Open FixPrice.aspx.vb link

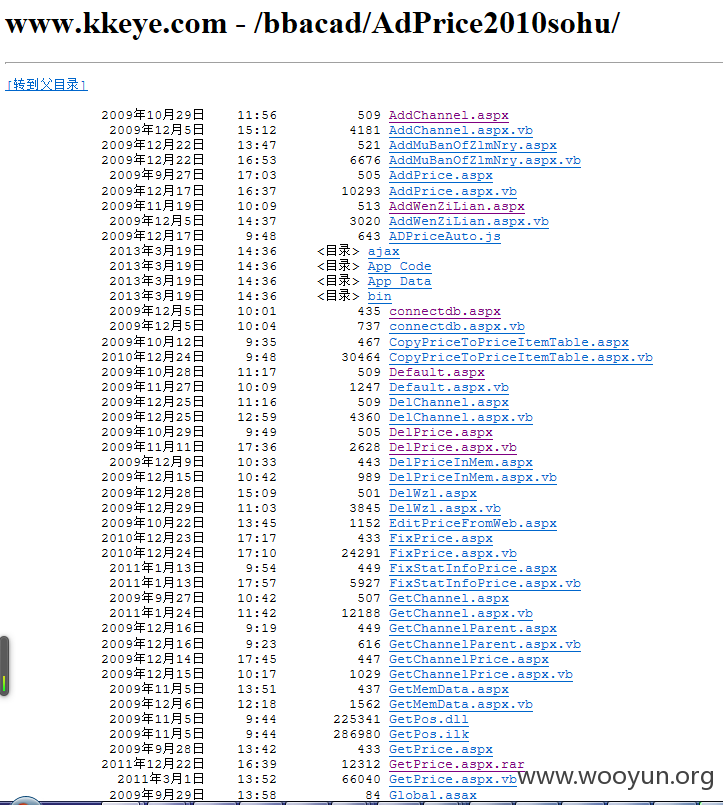point(453,553)
